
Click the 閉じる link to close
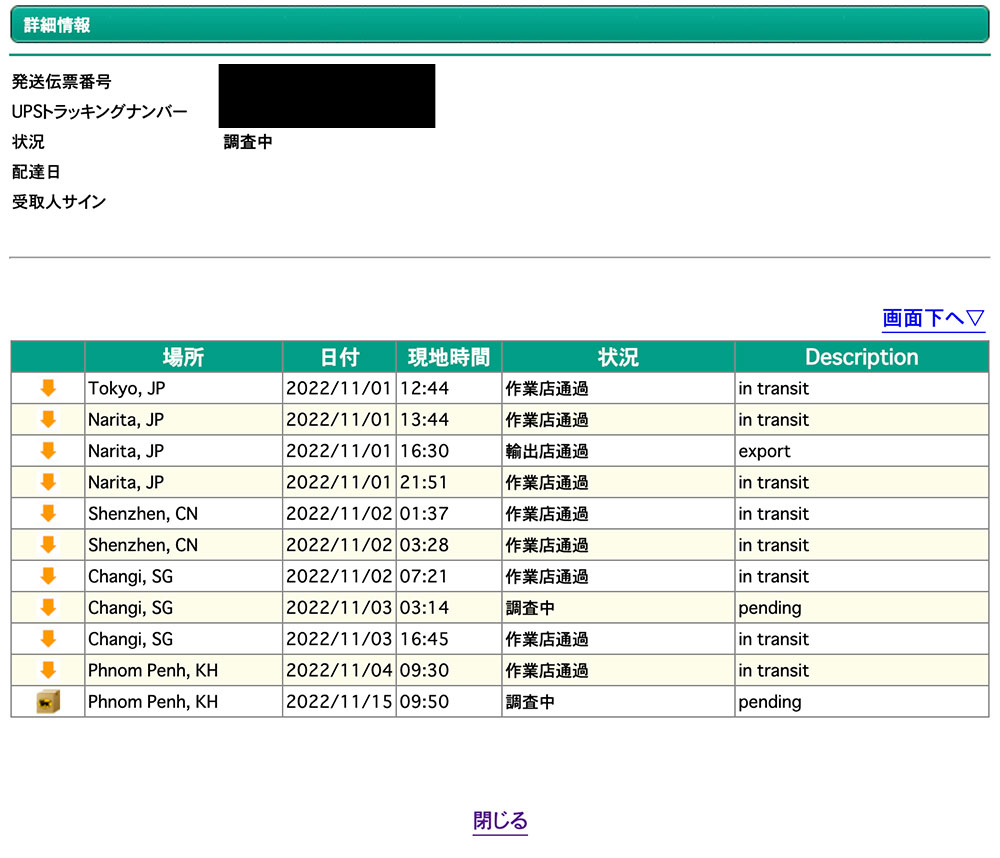[x=500, y=820]
